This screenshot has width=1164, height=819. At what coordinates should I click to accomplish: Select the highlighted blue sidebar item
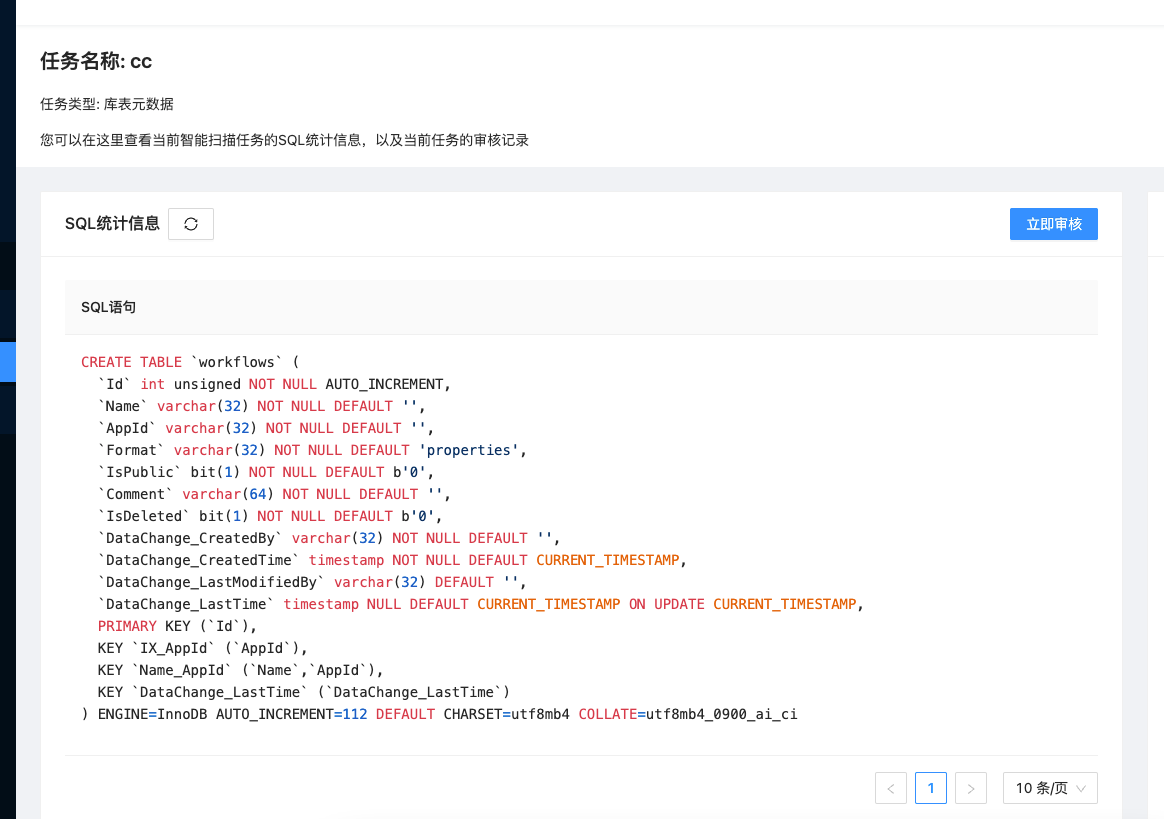tap(6, 362)
